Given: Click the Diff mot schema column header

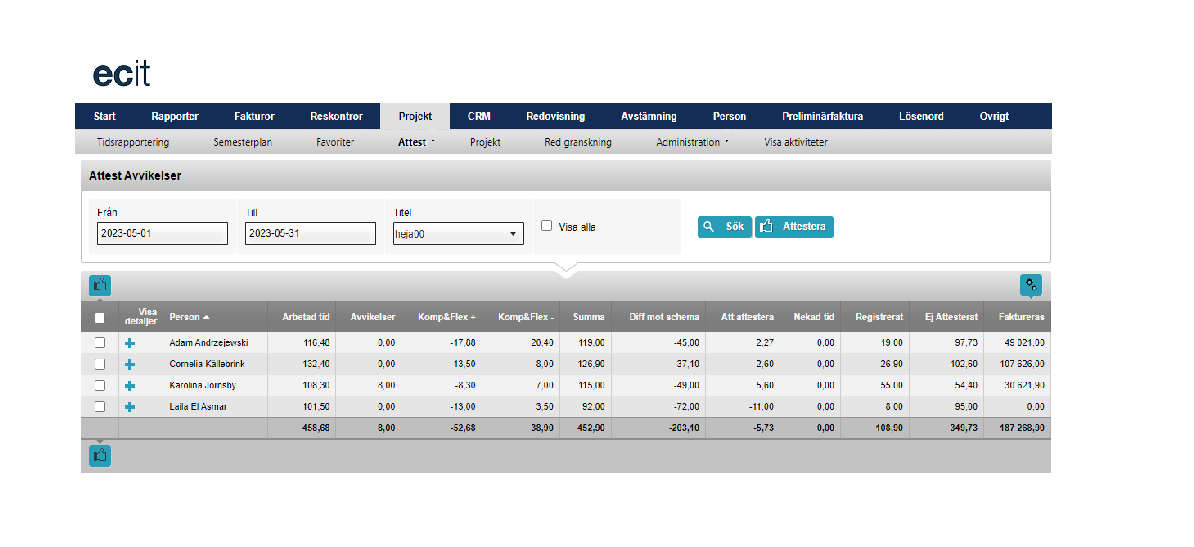Looking at the screenshot, I should 664,317.
